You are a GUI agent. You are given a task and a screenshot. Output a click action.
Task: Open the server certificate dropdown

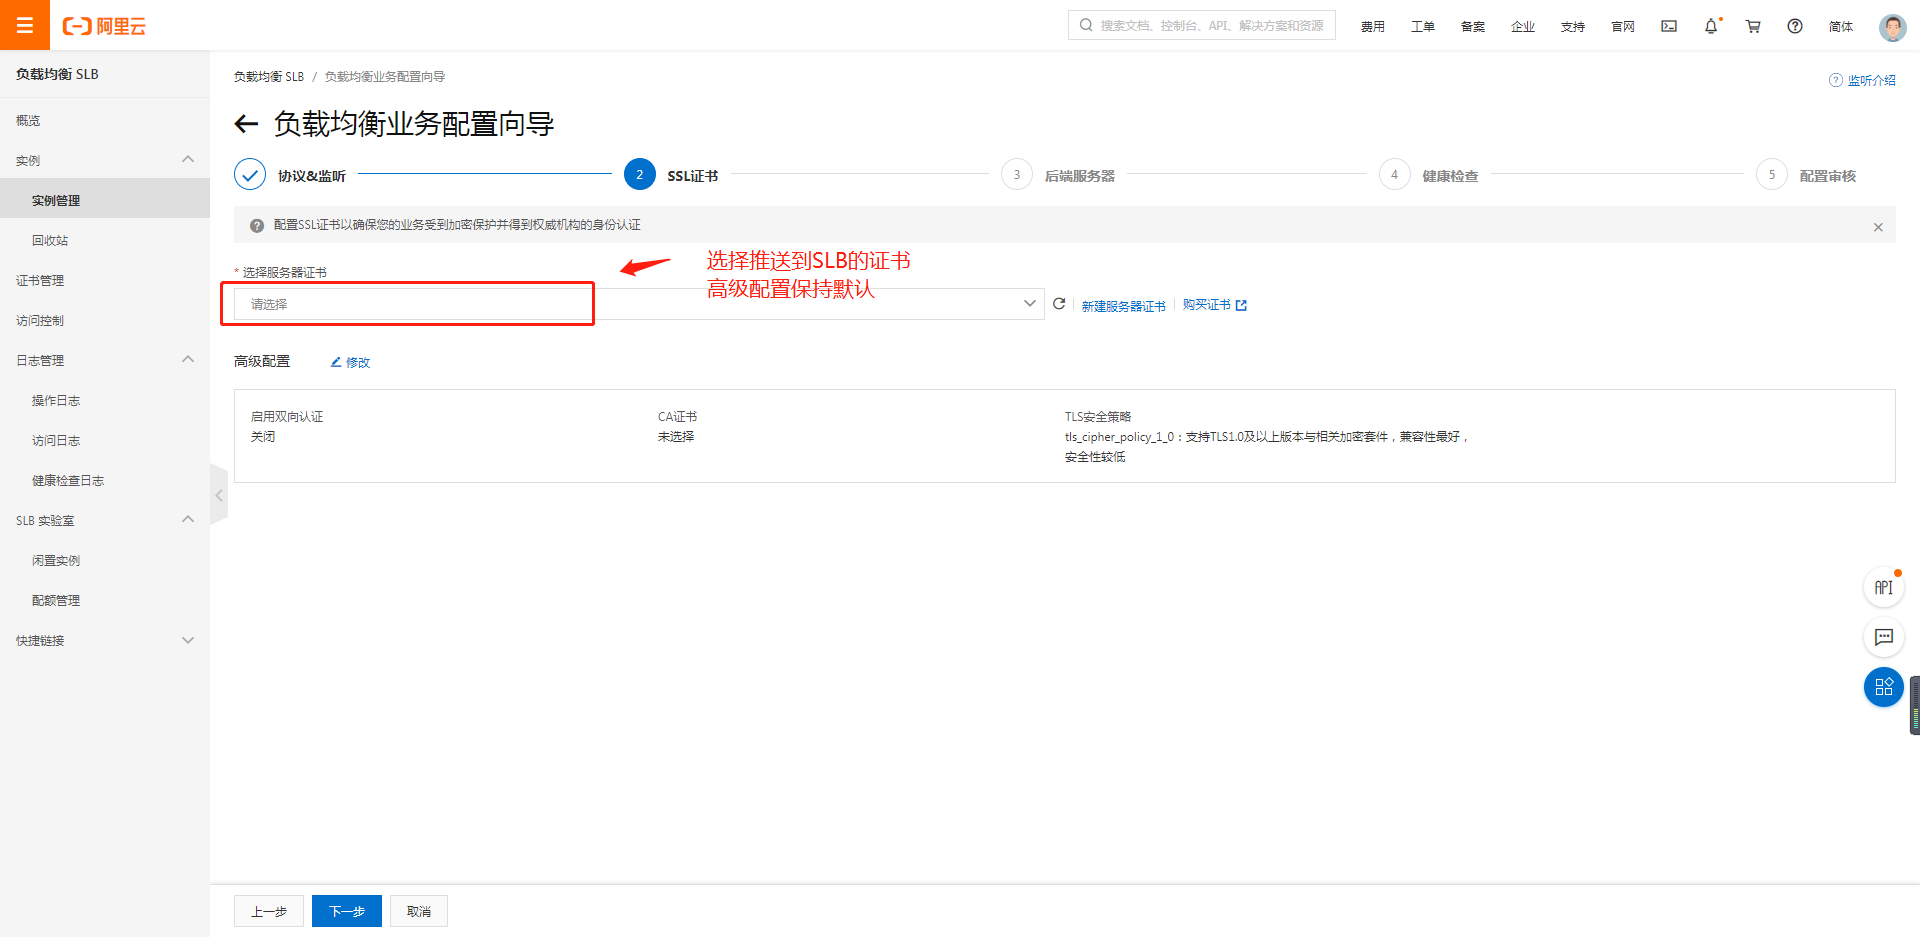pos(638,304)
